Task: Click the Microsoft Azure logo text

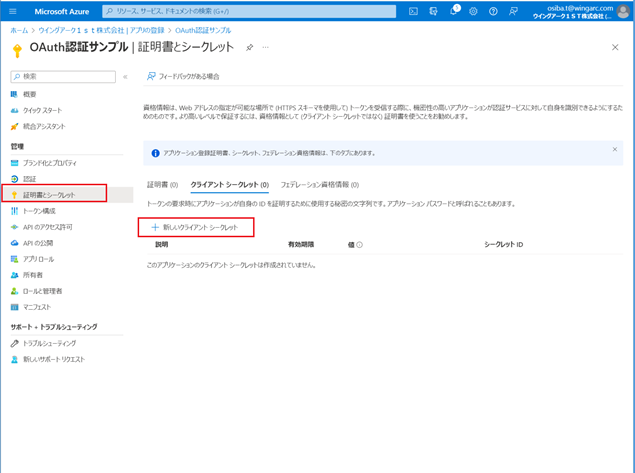Action: click(x=62, y=12)
